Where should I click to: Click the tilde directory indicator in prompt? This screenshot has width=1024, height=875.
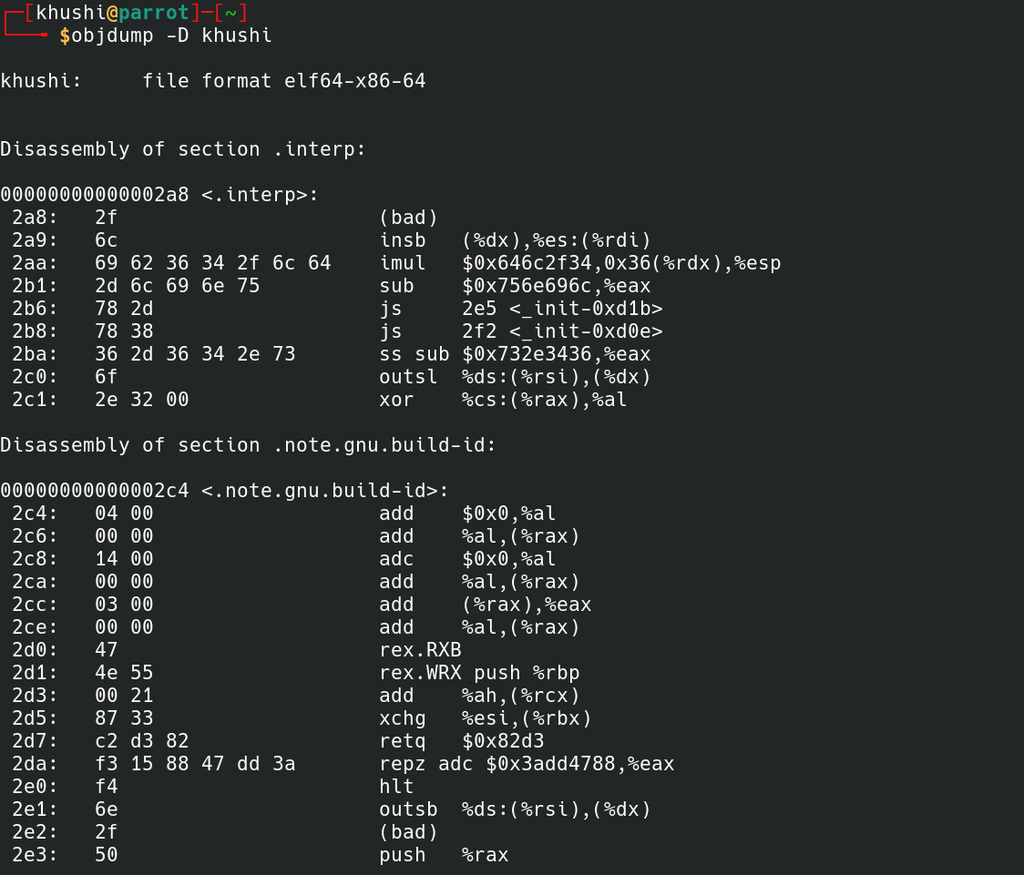[230, 13]
